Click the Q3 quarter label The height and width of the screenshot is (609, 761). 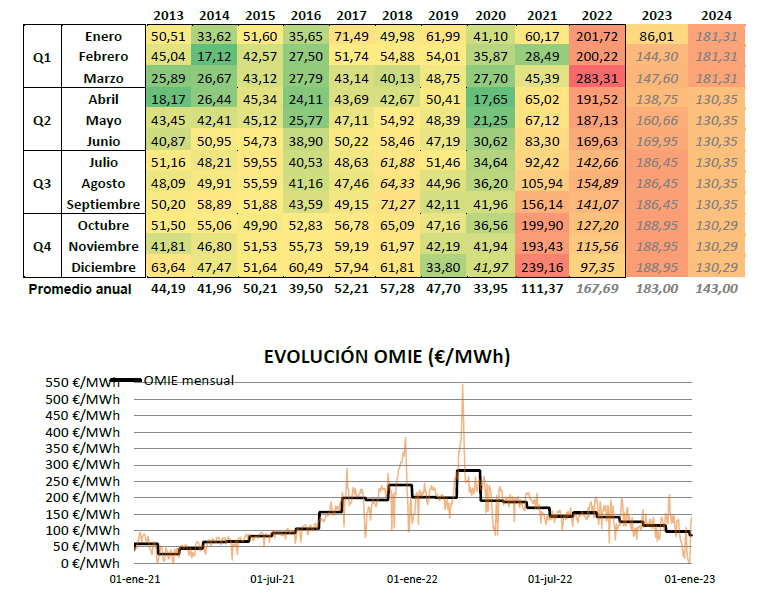42,183
